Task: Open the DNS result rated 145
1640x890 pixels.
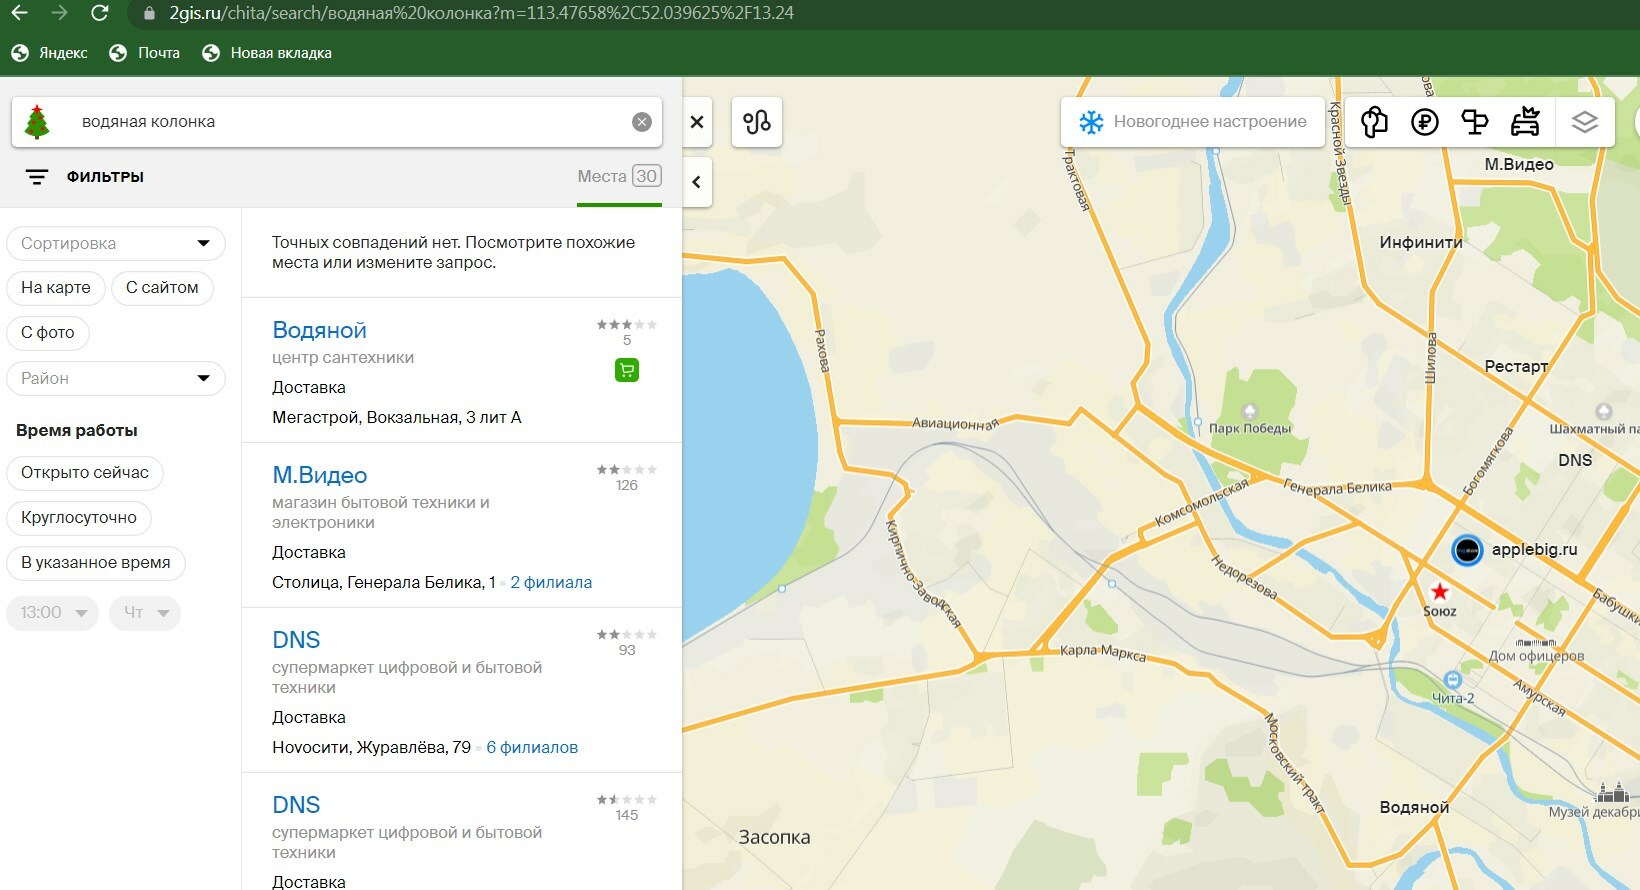Action: 296,805
